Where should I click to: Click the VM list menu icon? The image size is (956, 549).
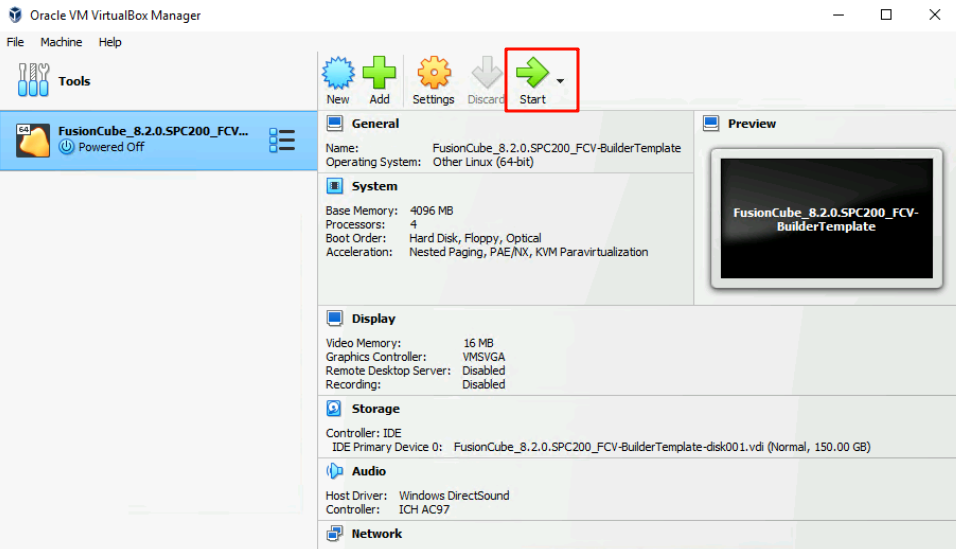pyautogui.click(x=282, y=140)
